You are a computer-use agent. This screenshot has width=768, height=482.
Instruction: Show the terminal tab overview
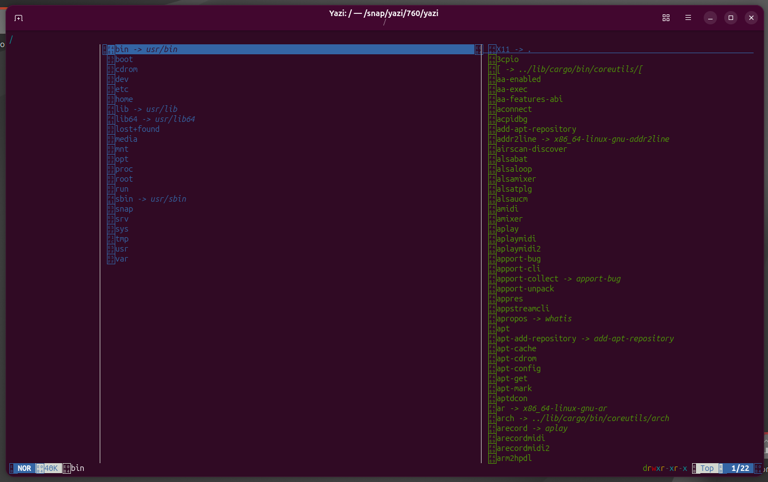tap(666, 17)
